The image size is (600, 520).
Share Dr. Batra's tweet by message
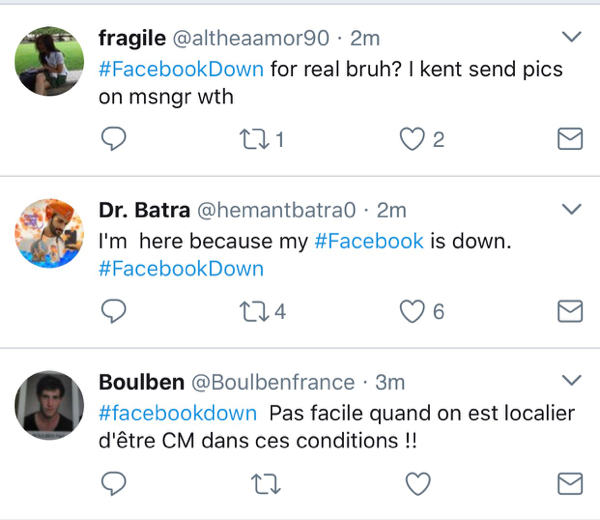pos(569,312)
